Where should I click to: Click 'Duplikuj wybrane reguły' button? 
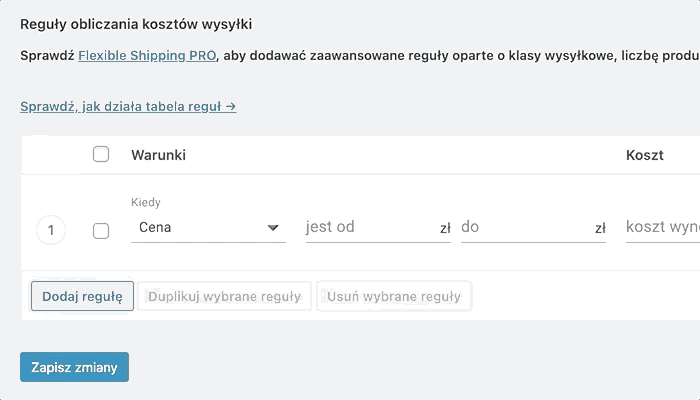click(x=224, y=296)
